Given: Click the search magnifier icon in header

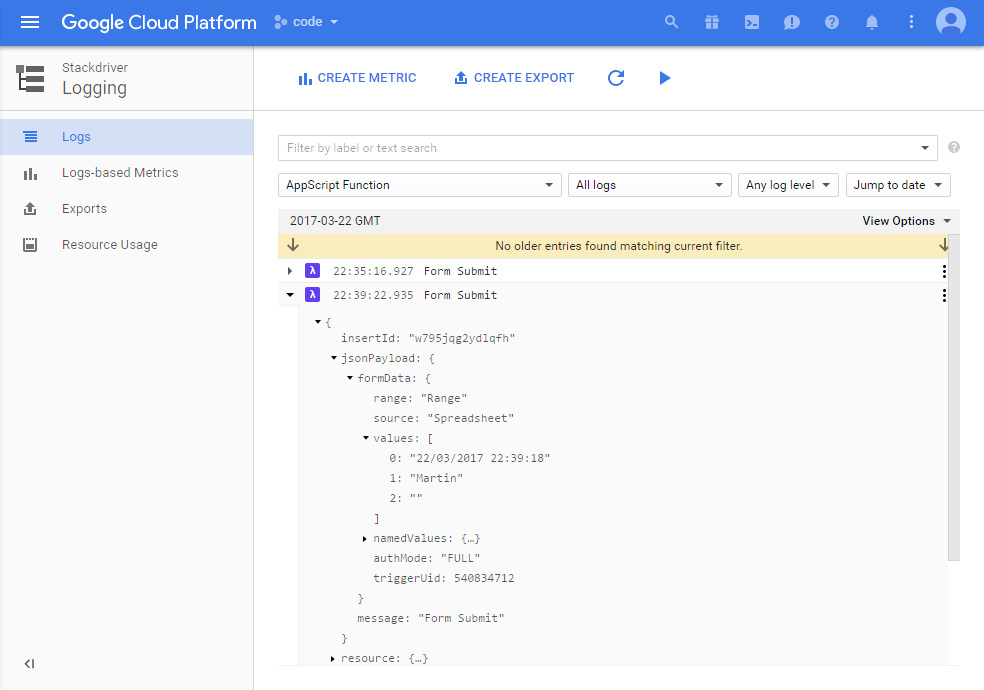Looking at the screenshot, I should click(x=671, y=23).
